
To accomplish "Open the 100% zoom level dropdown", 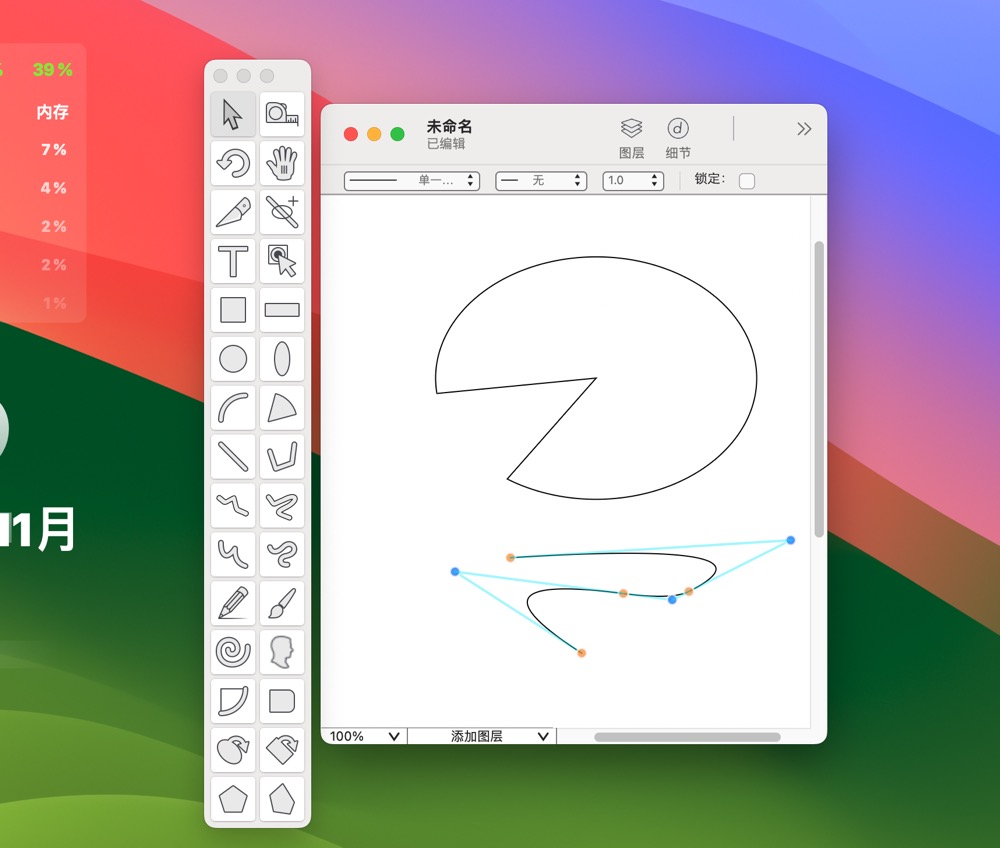I will tap(362, 736).
